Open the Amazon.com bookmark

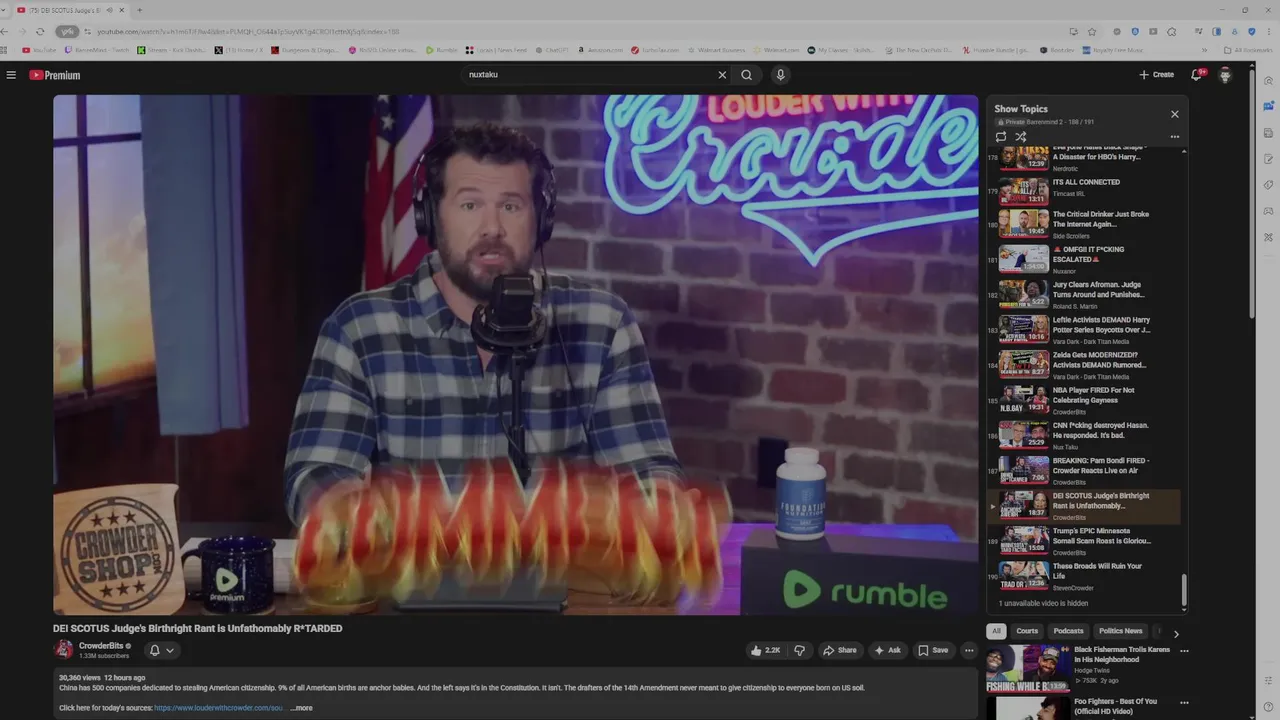tap(599, 50)
